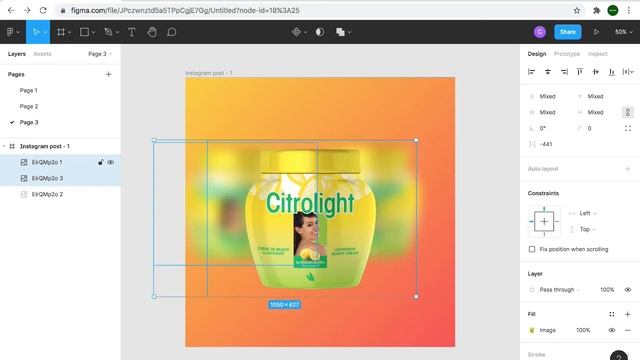Toggle layer visibility eye in Layer section
The width and height of the screenshot is (640, 360).
tap(628, 289)
